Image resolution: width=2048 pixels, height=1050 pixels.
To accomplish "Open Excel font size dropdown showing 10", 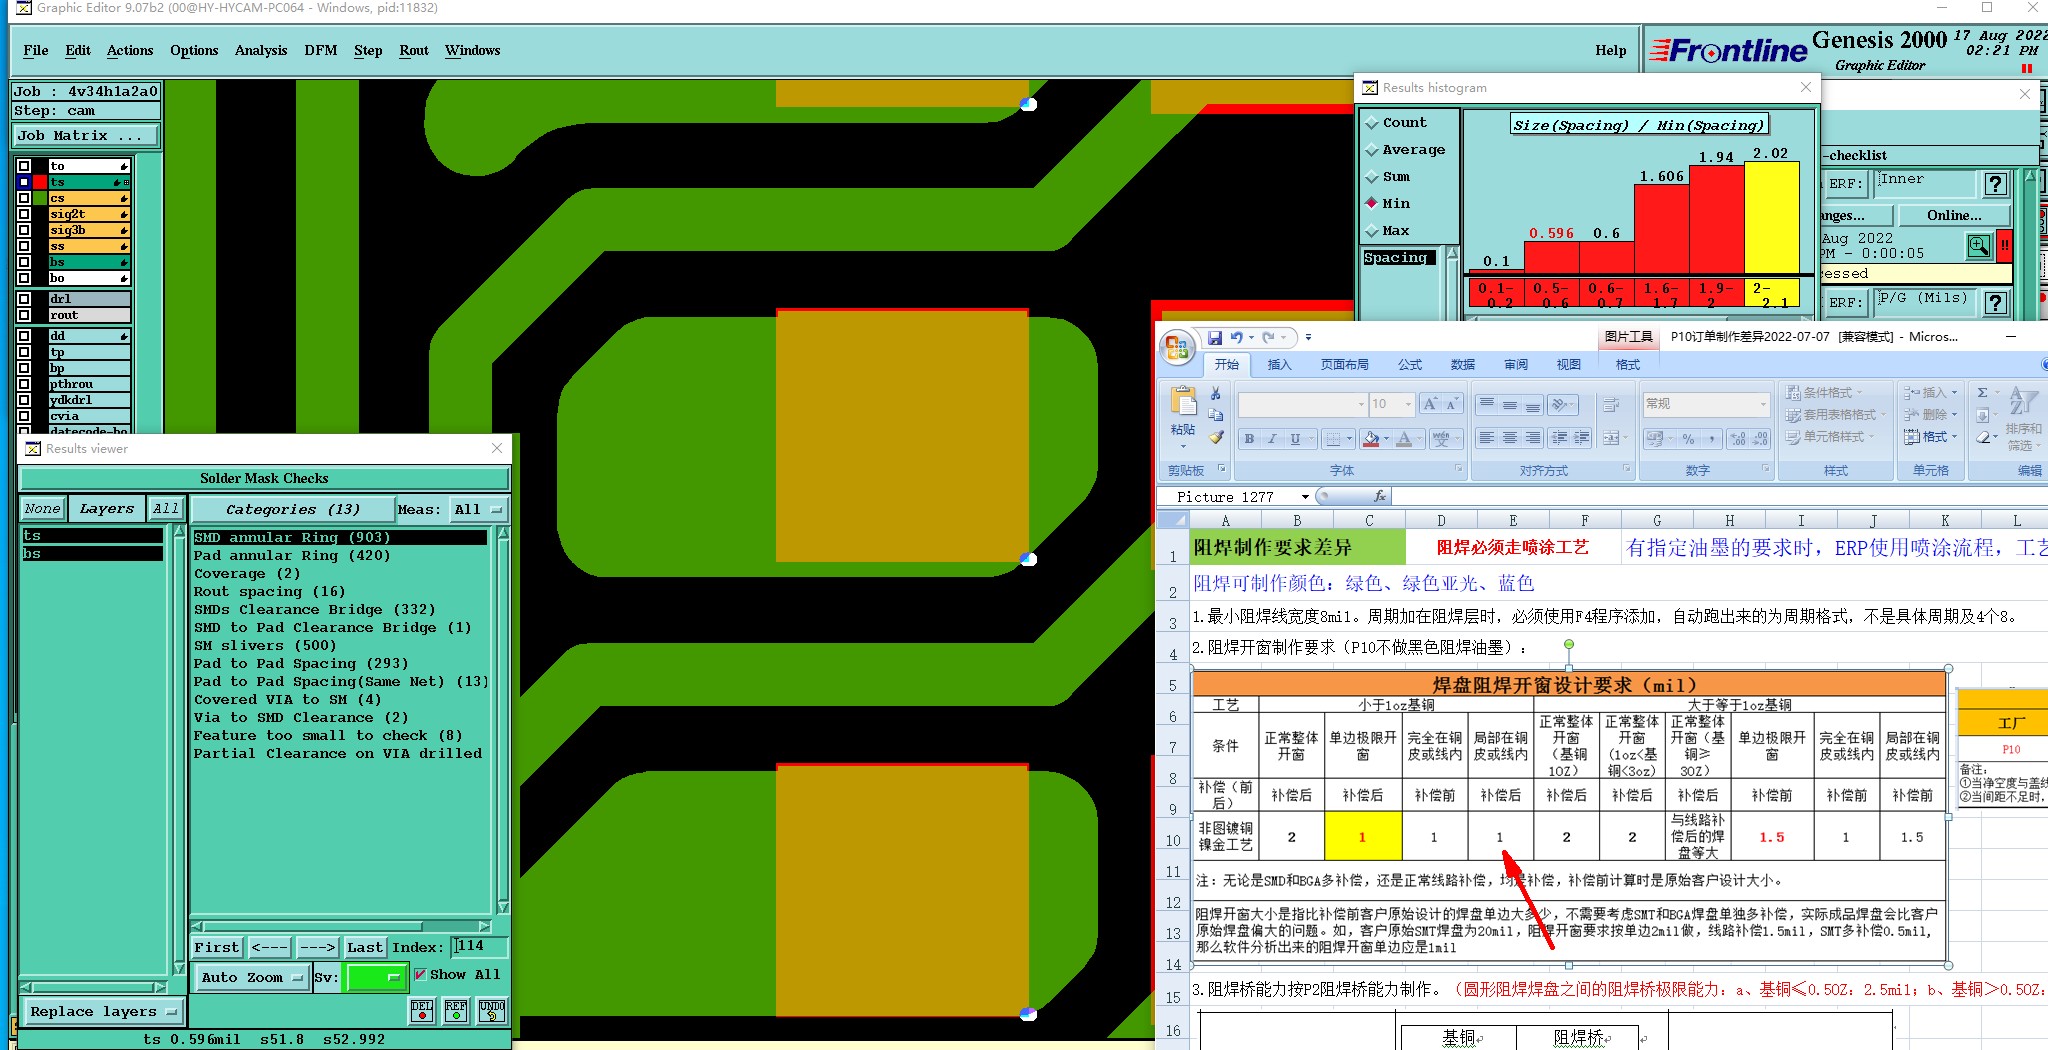I will pos(1408,404).
